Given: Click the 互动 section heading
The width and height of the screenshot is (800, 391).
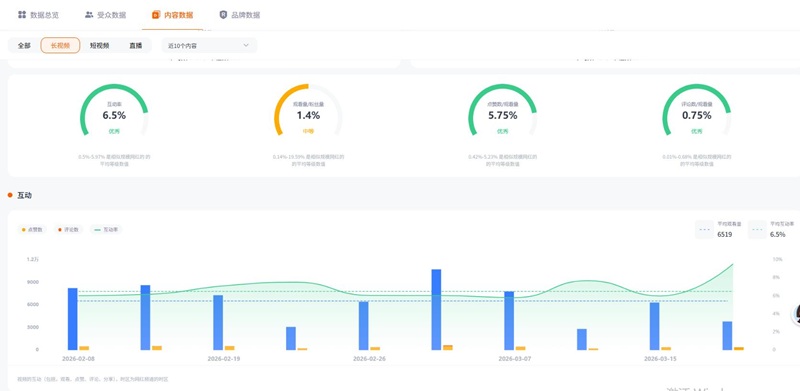Looking at the screenshot, I should pos(24,196).
